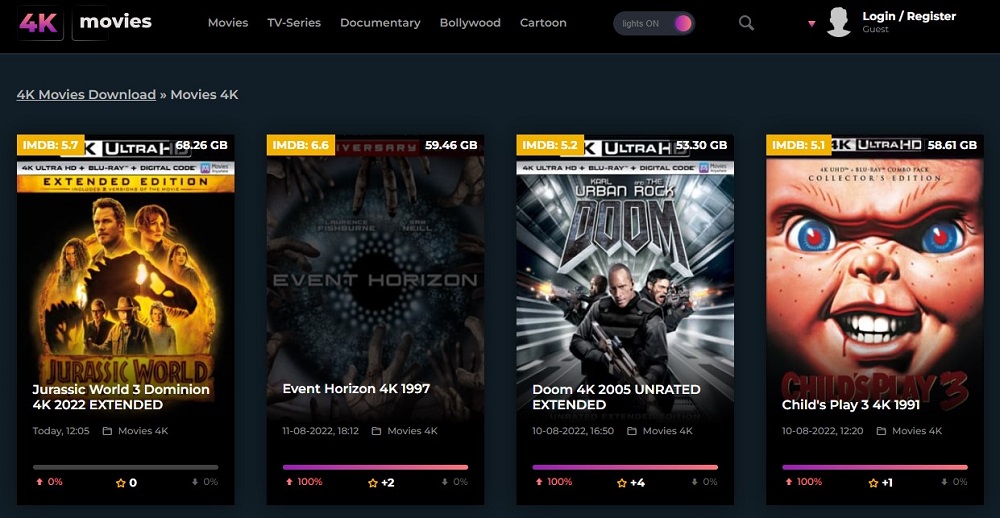The width and height of the screenshot is (1000, 518).
Task: Open the TV-Series menu
Action: [x=294, y=23]
